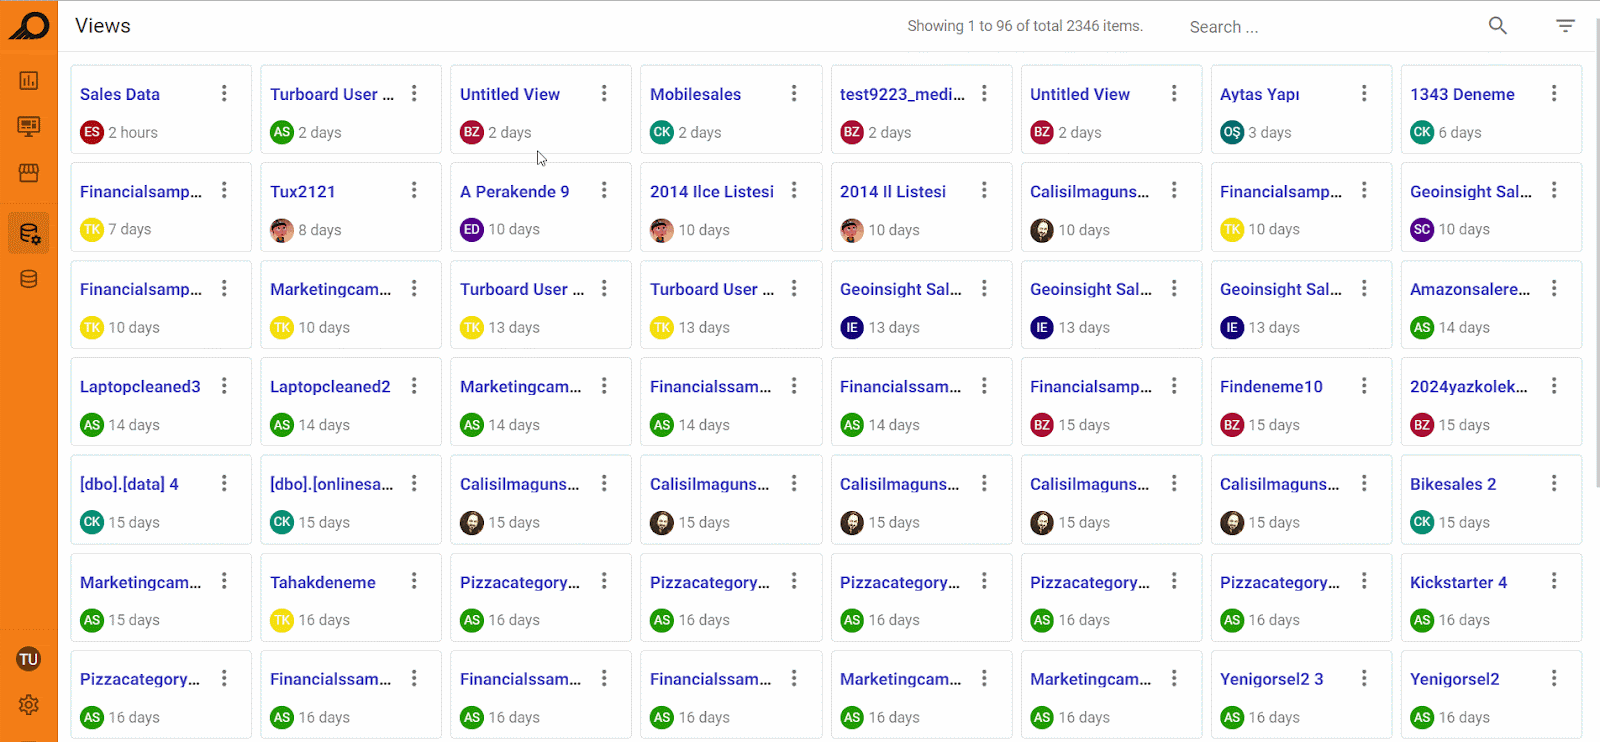Click the search magnifier icon
This screenshot has width=1600, height=742.
point(1497,26)
